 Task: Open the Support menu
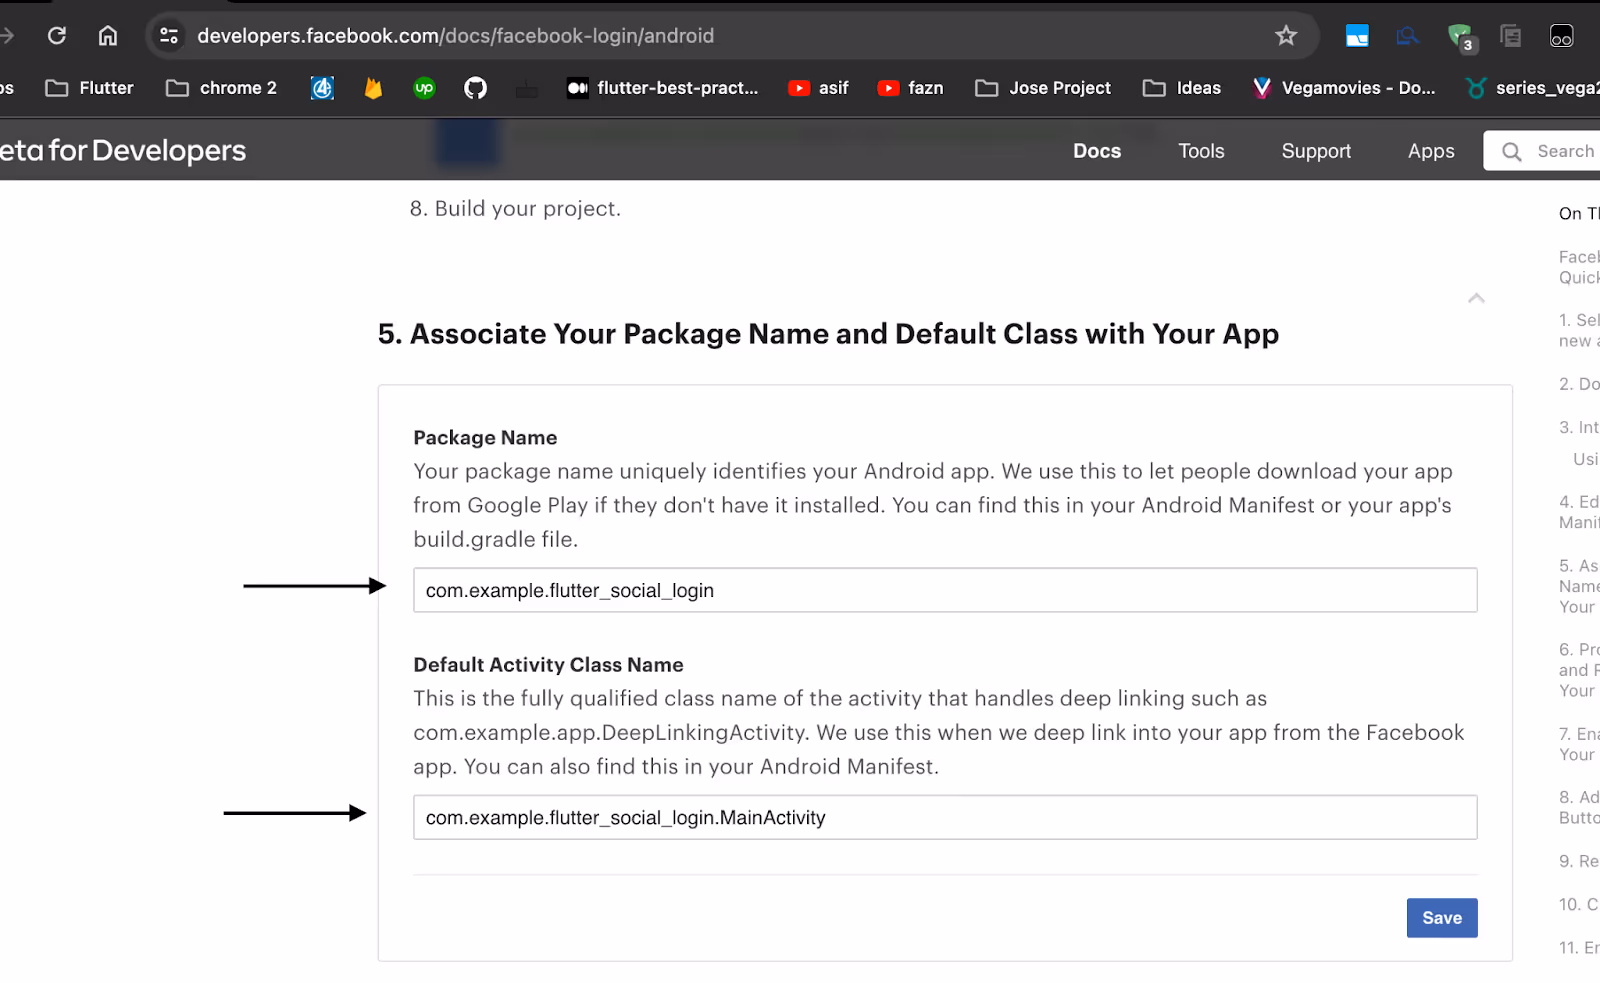(x=1316, y=151)
